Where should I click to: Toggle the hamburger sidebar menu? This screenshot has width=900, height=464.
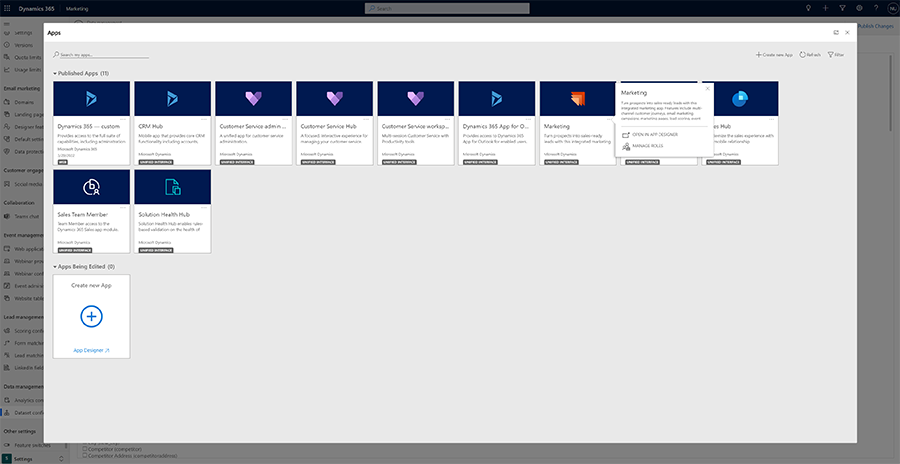[x=6, y=24]
